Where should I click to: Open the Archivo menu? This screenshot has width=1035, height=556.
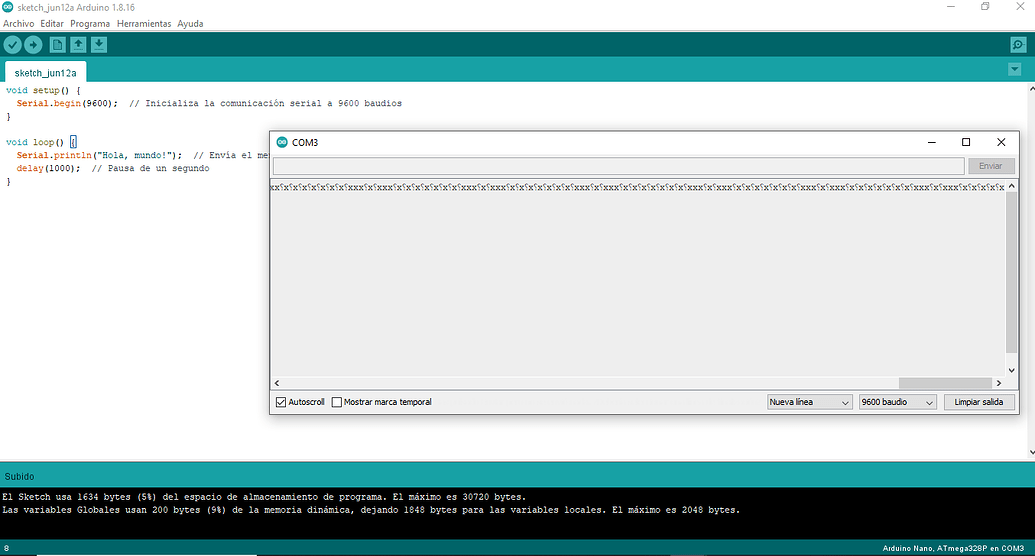[18, 24]
